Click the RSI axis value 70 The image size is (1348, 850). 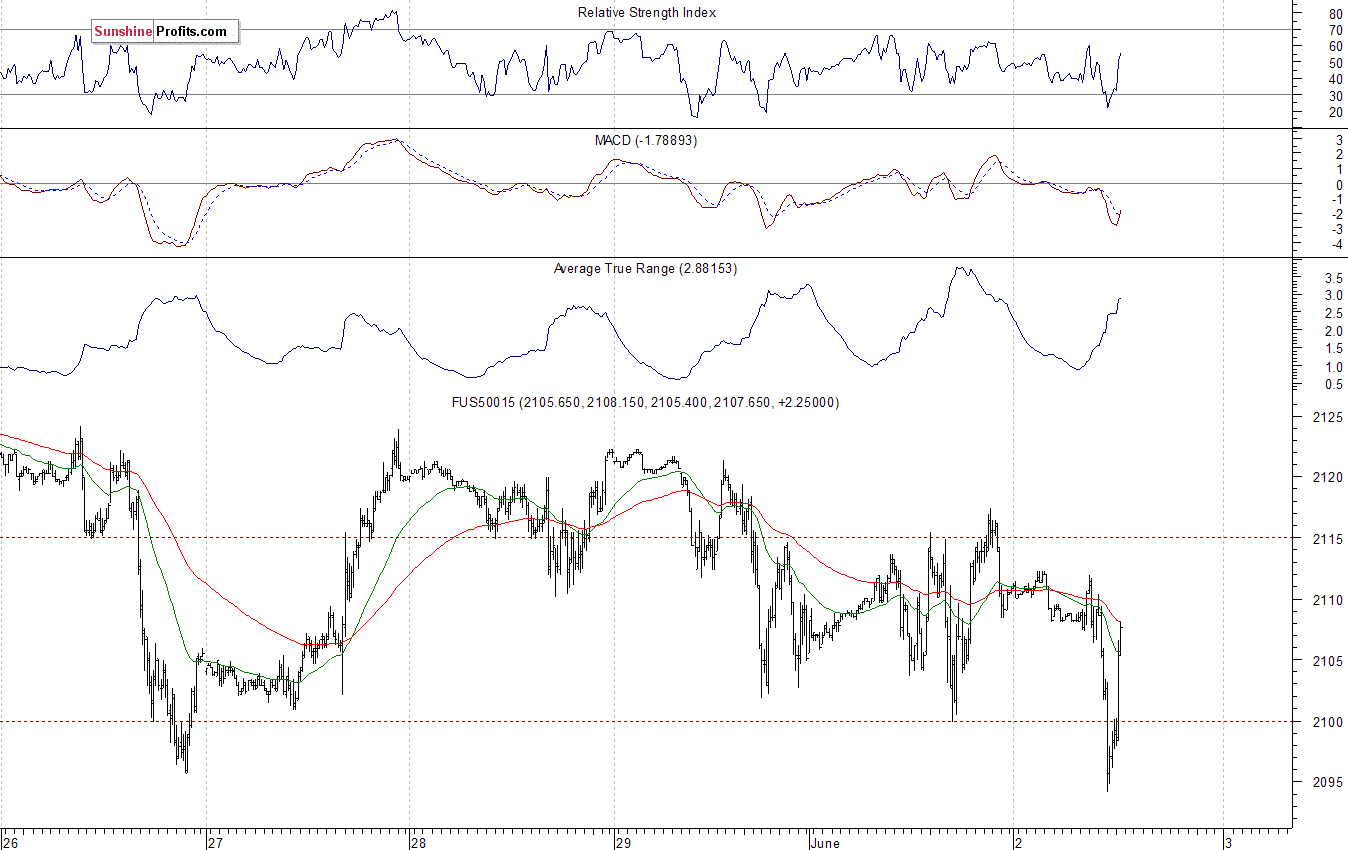point(1335,31)
